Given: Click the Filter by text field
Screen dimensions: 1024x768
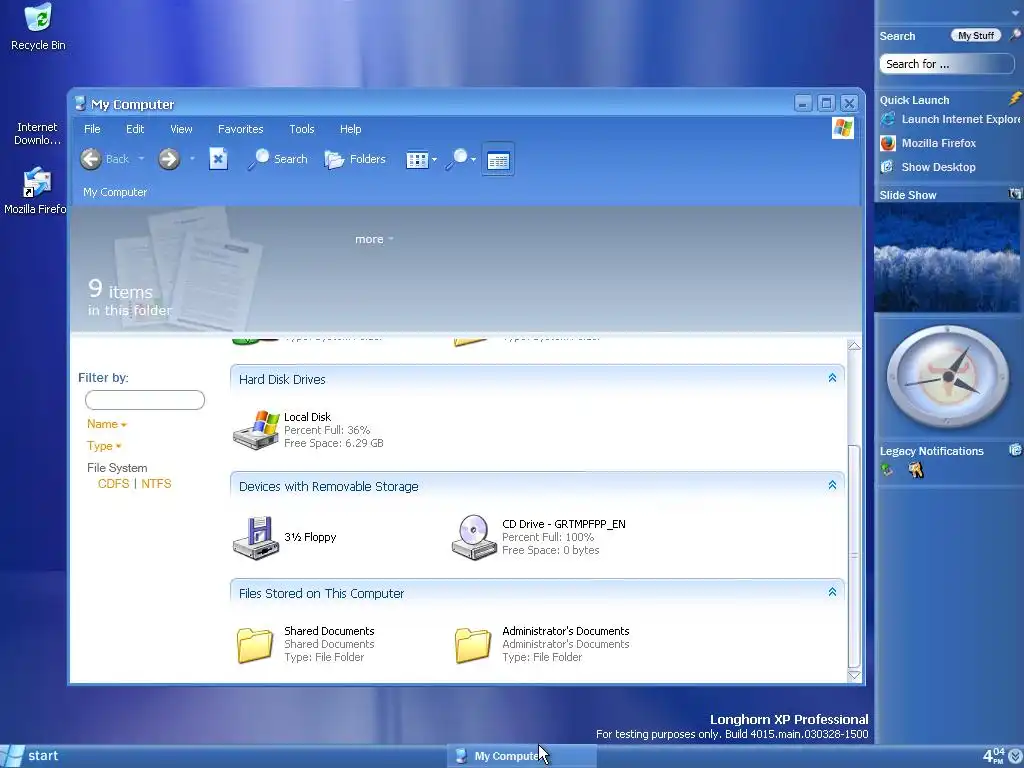Looking at the screenshot, I should point(145,400).
